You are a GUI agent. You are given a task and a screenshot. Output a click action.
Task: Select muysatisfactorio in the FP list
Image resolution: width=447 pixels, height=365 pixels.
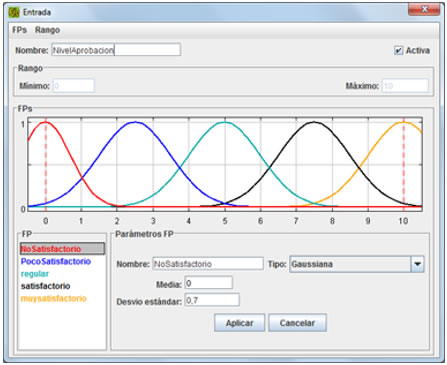[53, 298]
